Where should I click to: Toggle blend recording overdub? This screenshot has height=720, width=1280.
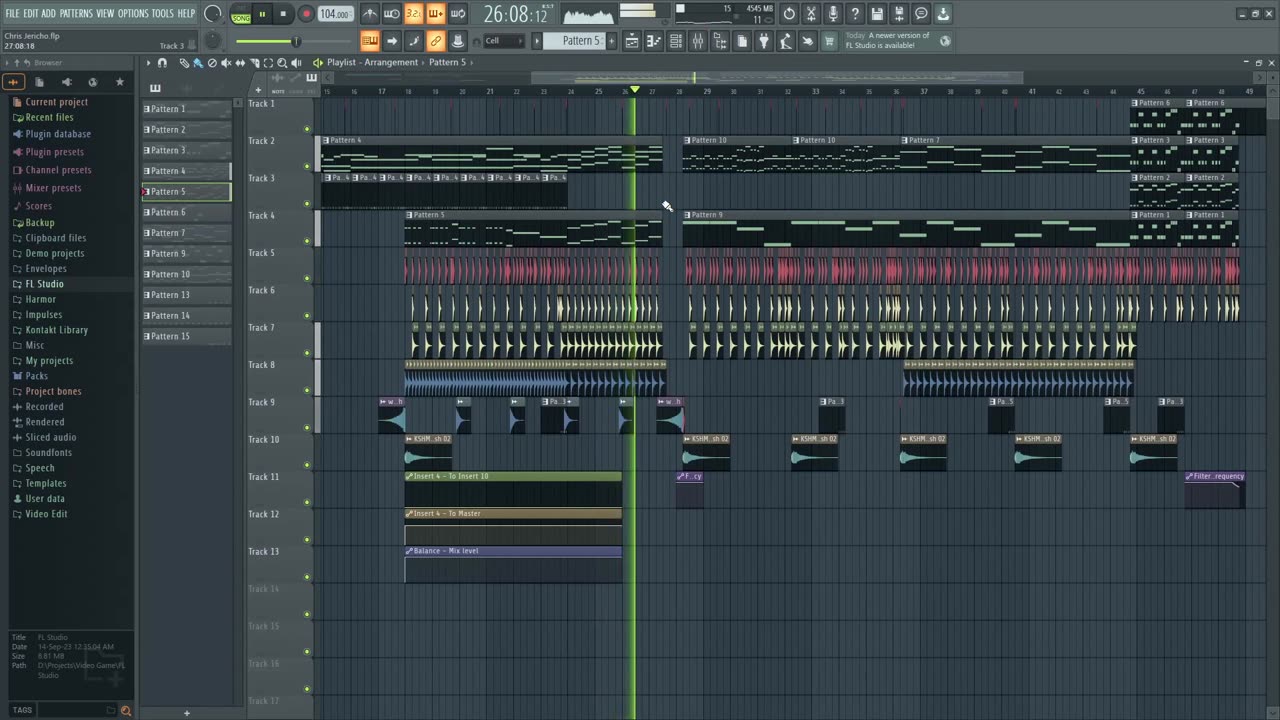click(x=435, y=14)
